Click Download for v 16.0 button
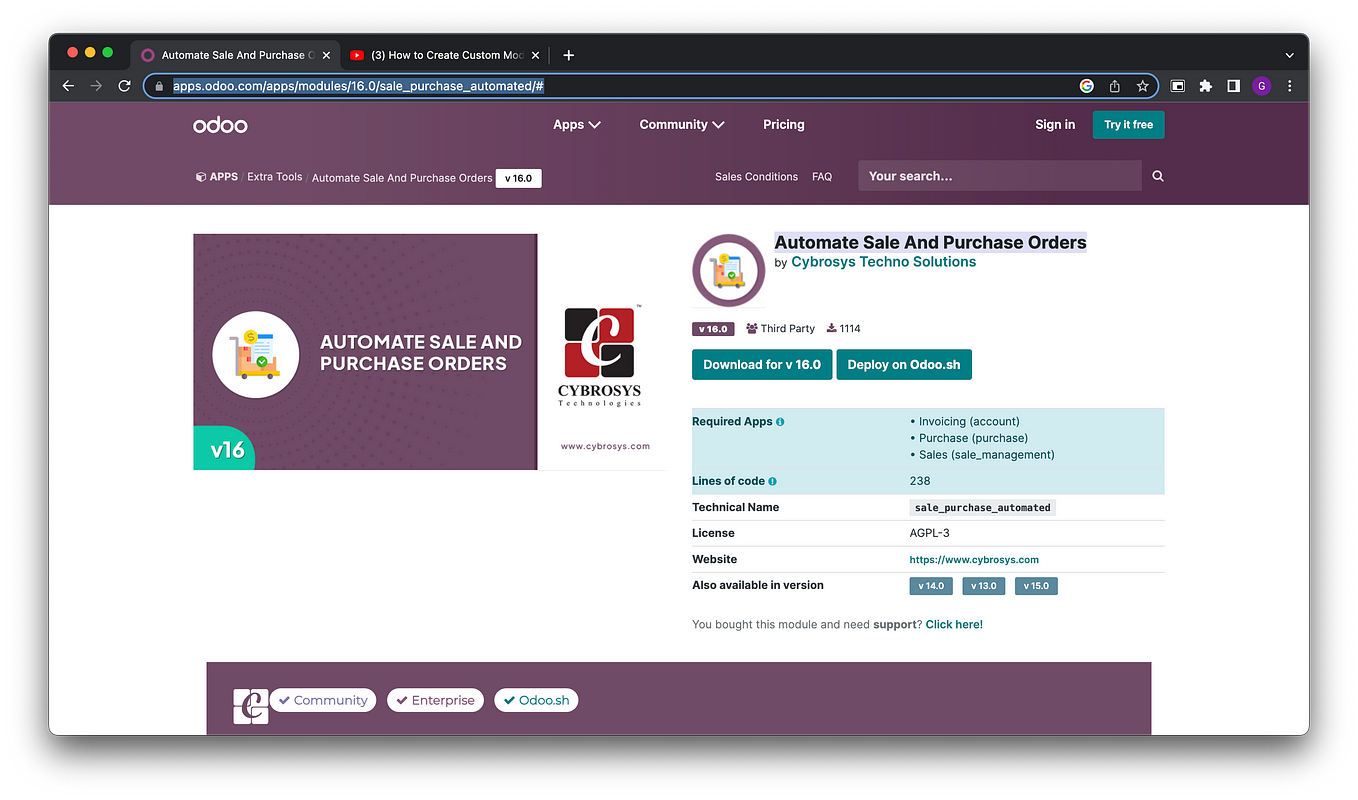The image size is (1358, 800). click(762, 365)
